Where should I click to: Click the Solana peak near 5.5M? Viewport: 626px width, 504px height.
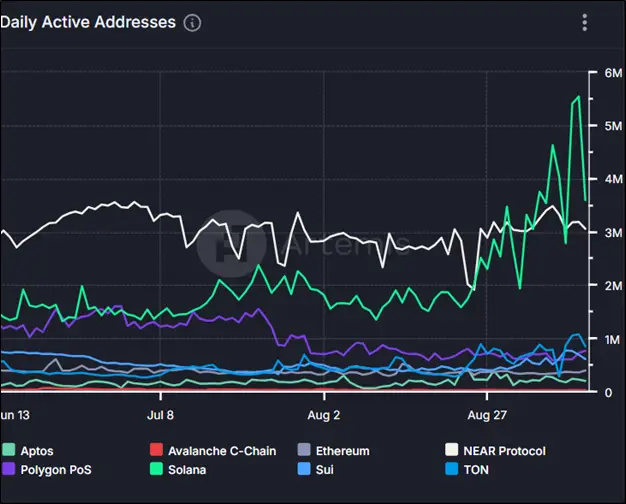pos(578,97)
